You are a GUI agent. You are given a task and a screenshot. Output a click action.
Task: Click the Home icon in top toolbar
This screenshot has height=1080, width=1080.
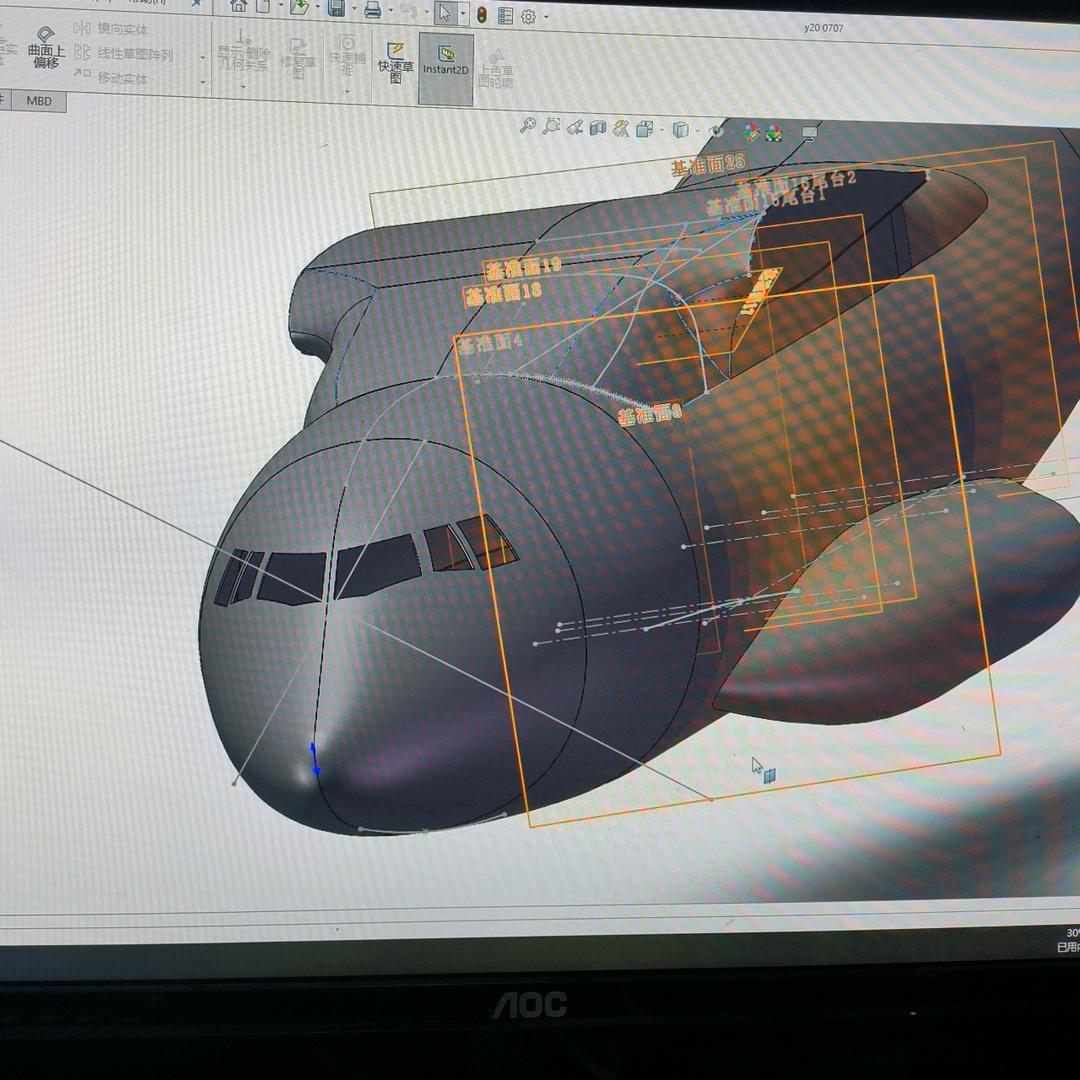[x=238, y=6]
